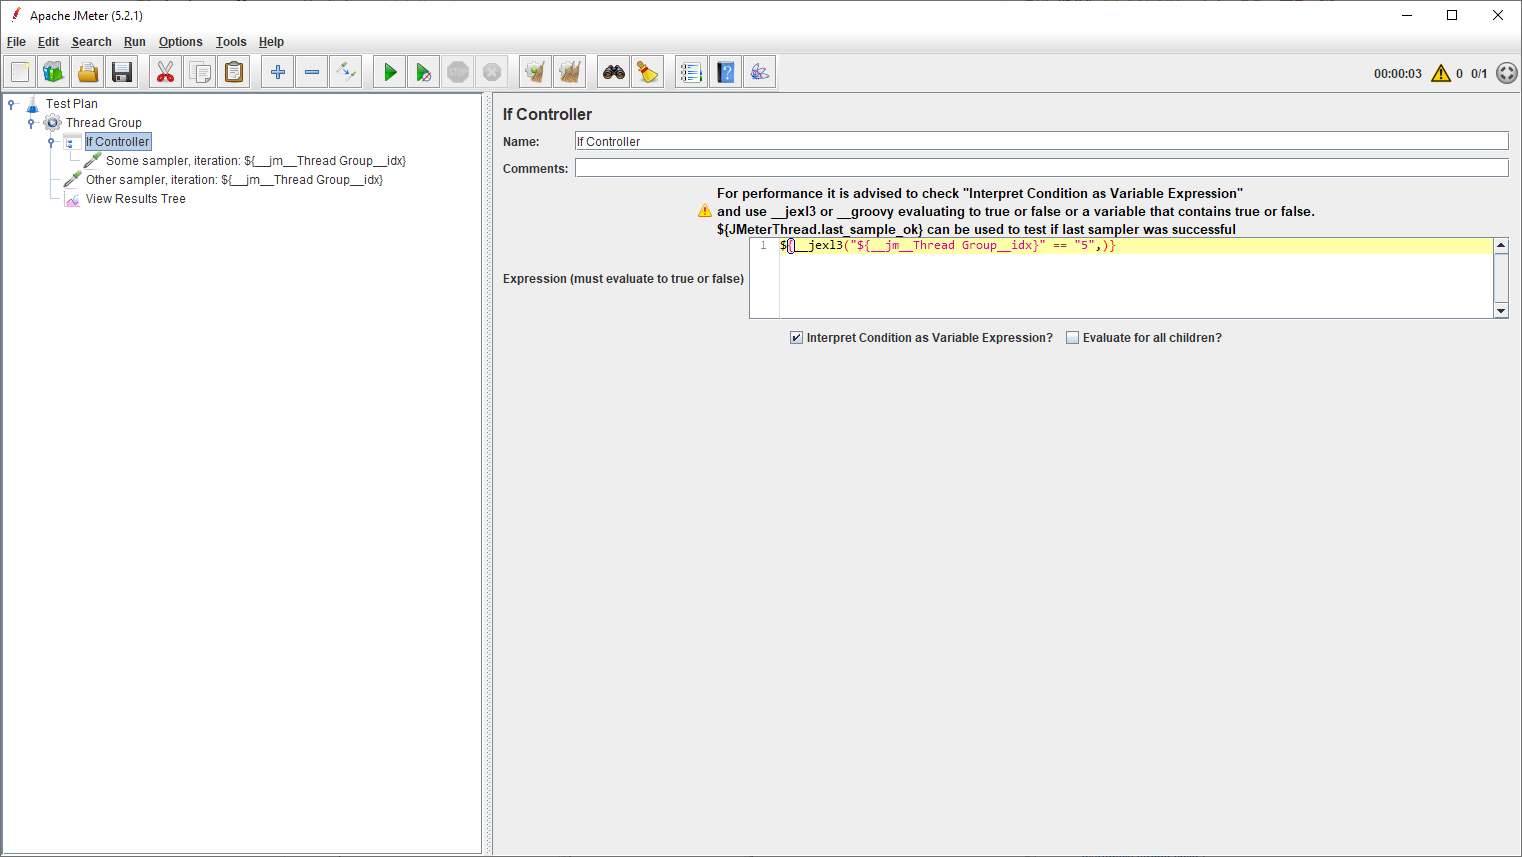1522x857 pixels.
Task: Copy the selected element via toolbar
Action: pos(200,72)
